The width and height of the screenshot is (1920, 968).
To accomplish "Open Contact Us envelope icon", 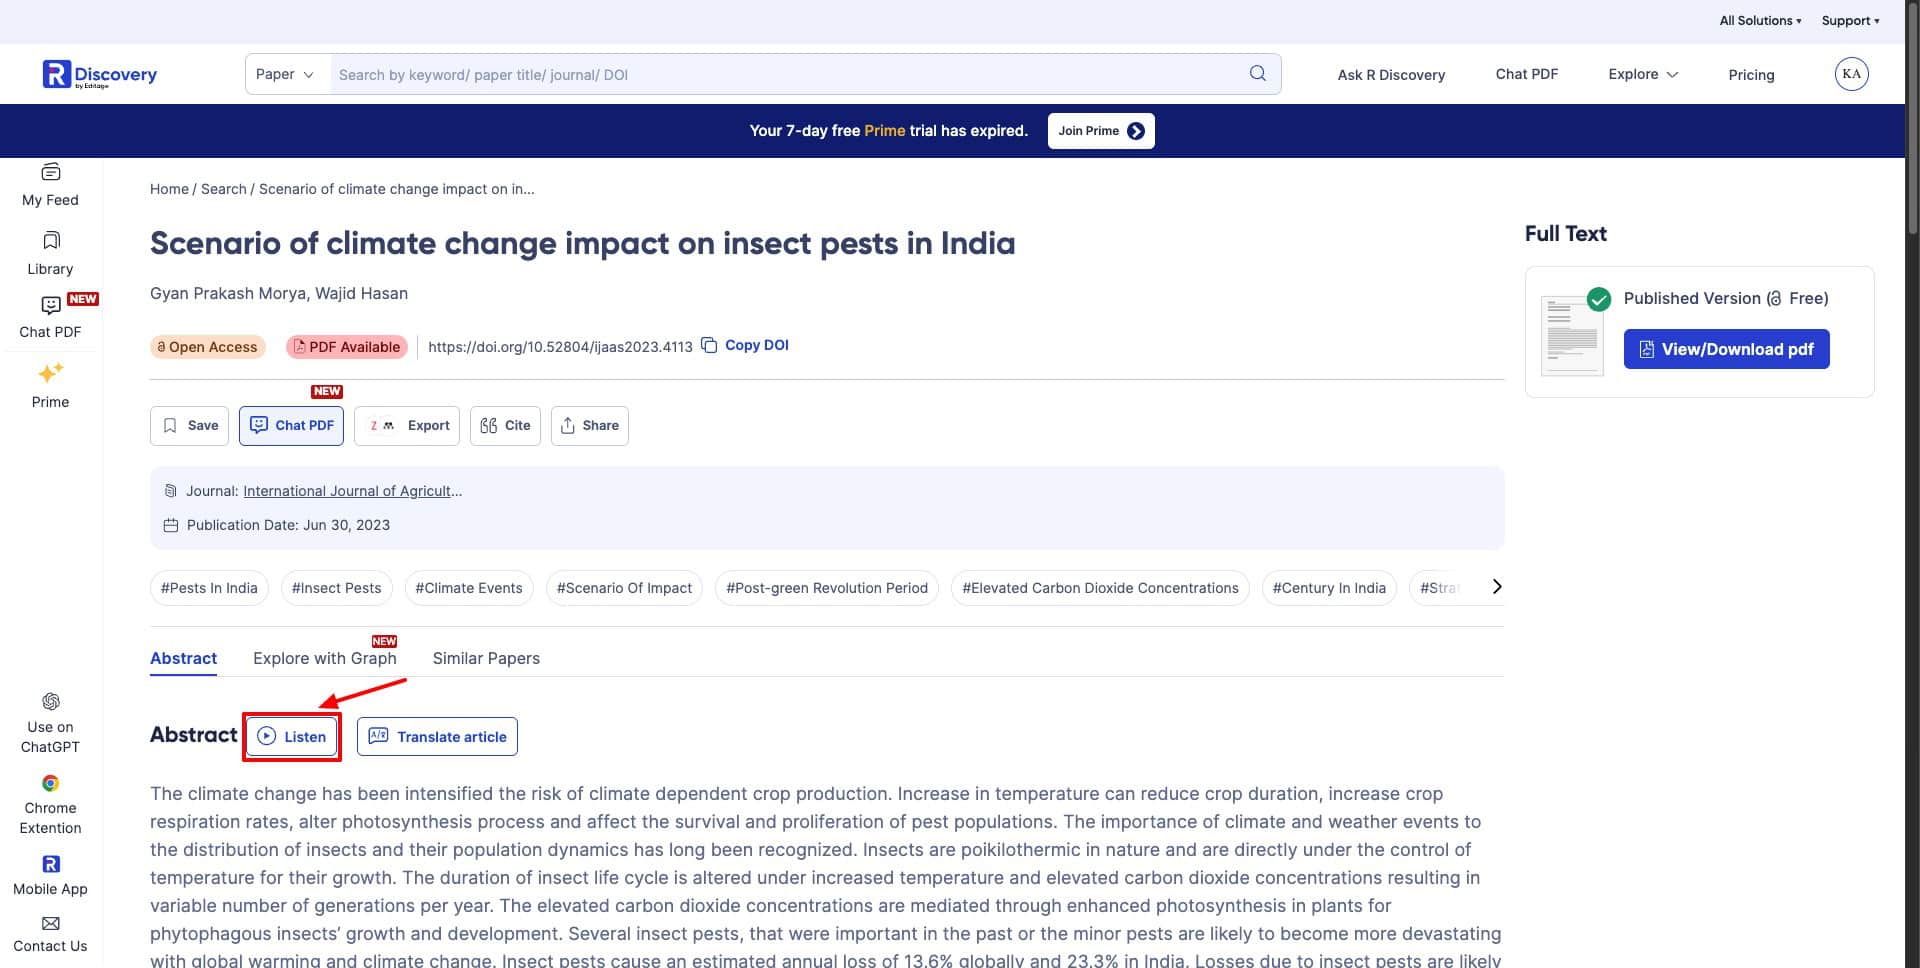I will coord(50,923).
